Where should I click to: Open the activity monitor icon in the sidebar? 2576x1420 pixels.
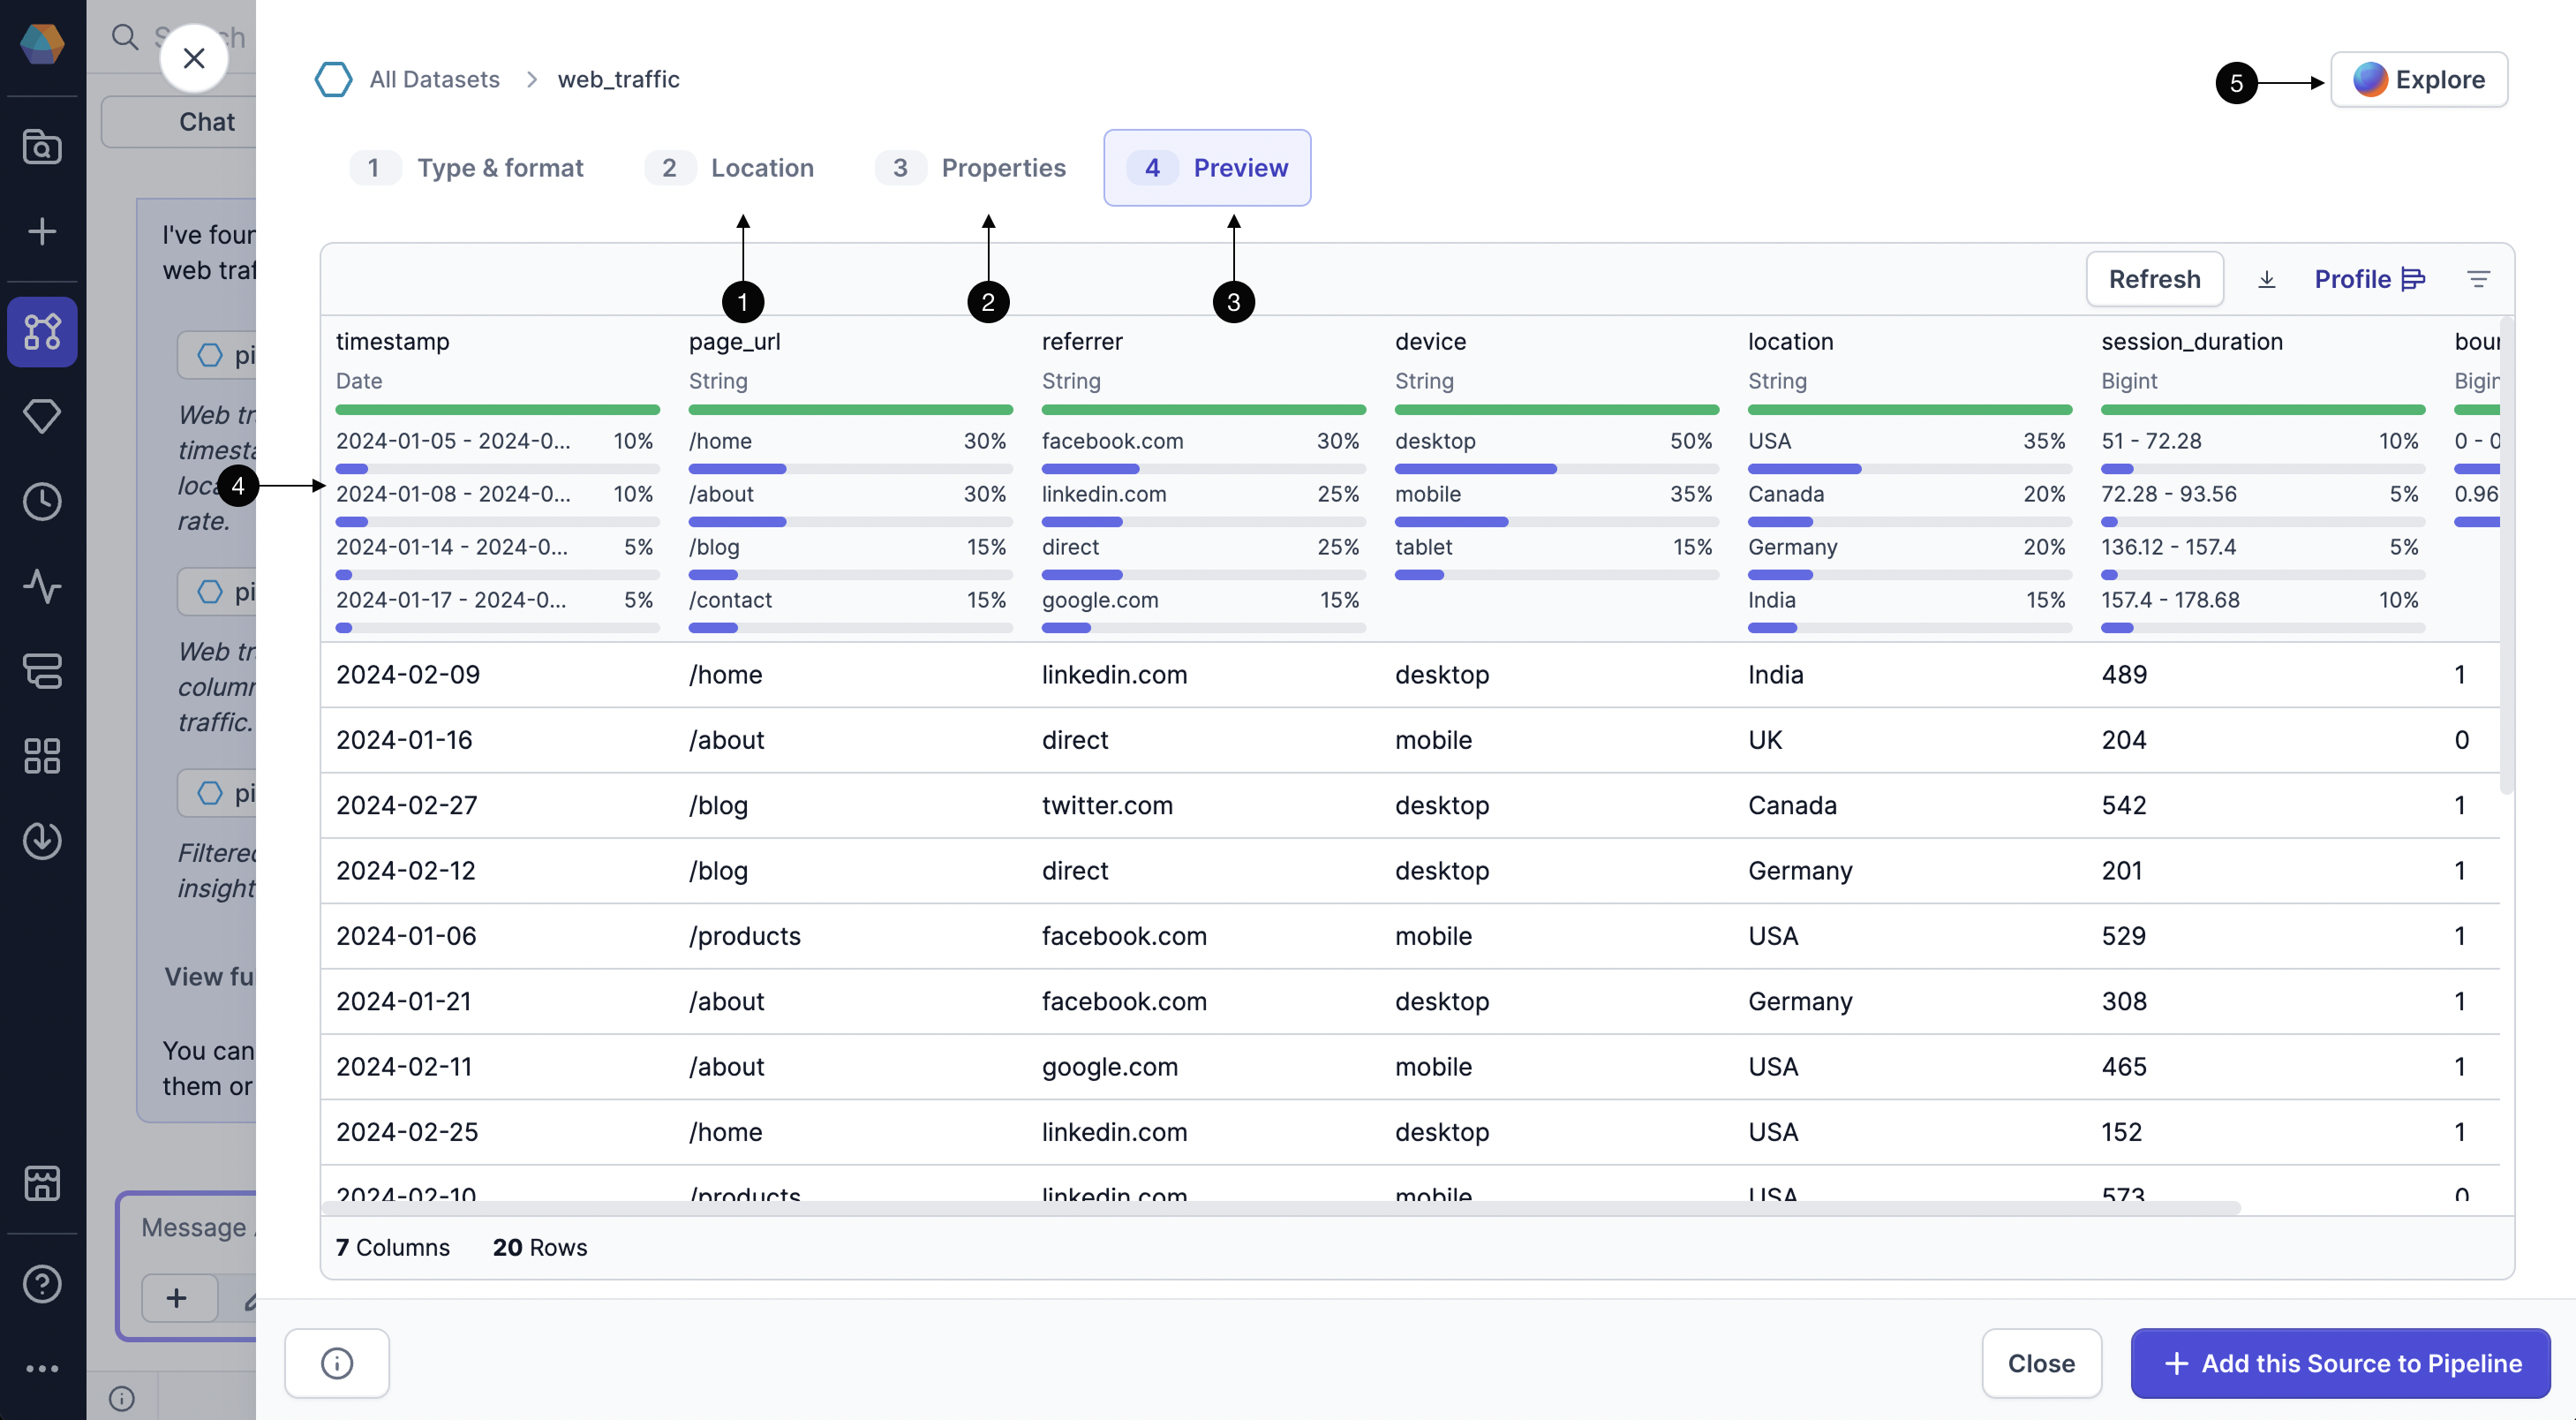(42, 587)
